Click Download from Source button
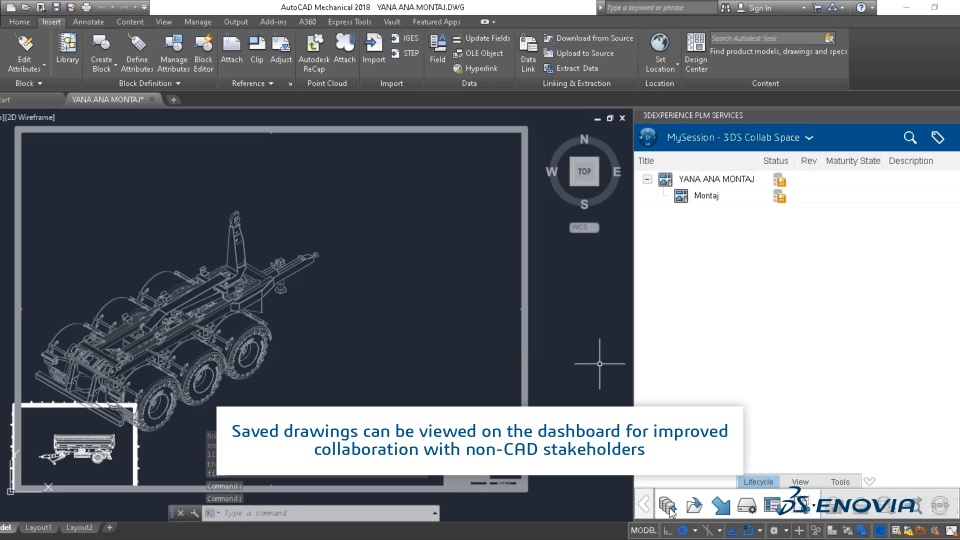Image resolution: width=960 pixels, height=540 pixels. click(588, 38)
